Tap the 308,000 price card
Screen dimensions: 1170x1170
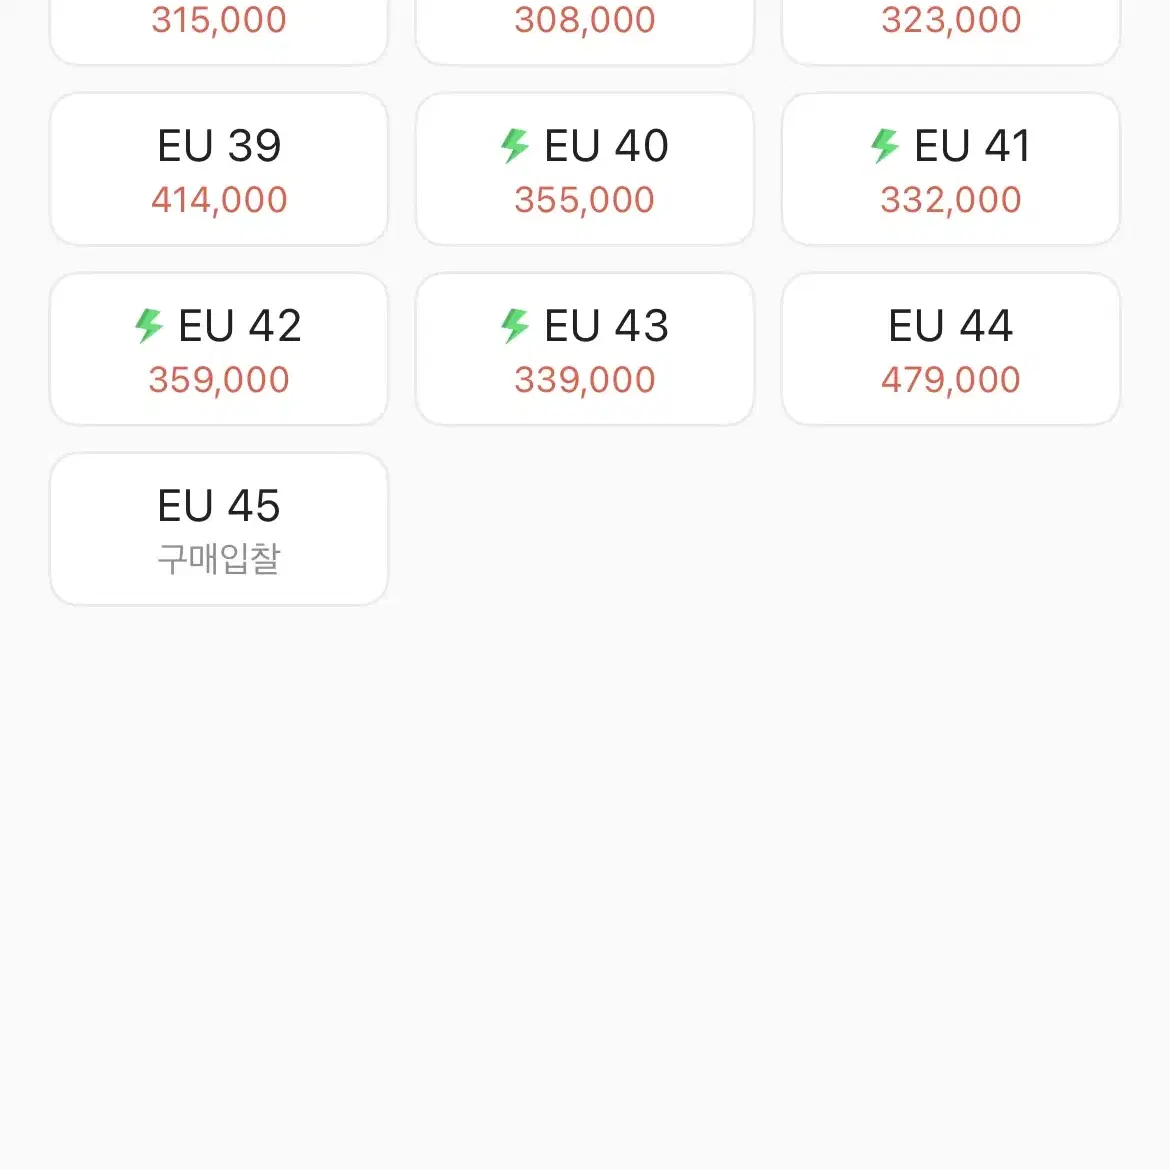coord(585,31)
